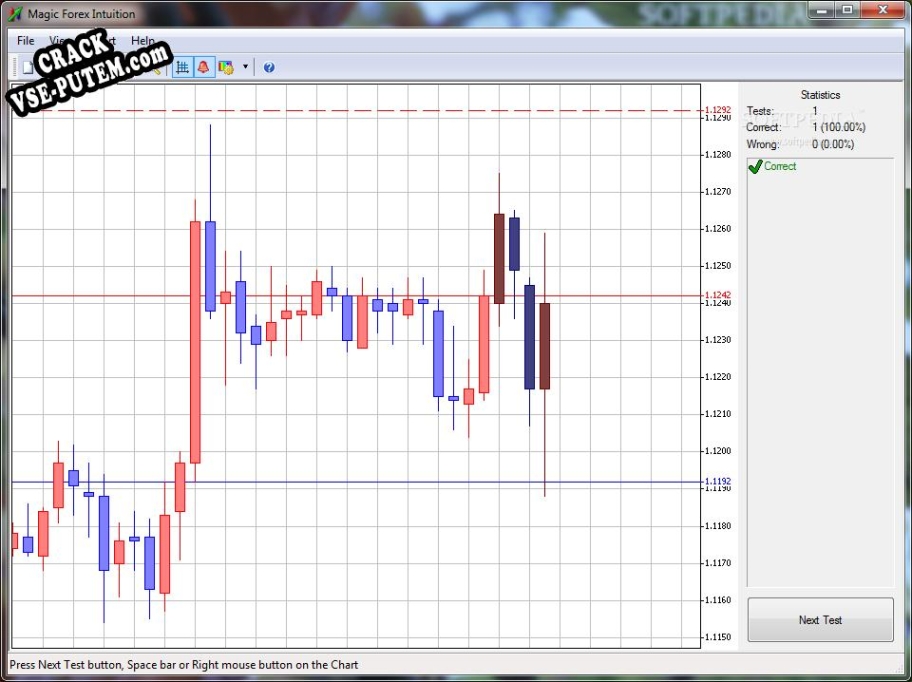
Task: Open the dropdown arrow next to chart colors
Action: pyautogui.click(x=245, y=67)
